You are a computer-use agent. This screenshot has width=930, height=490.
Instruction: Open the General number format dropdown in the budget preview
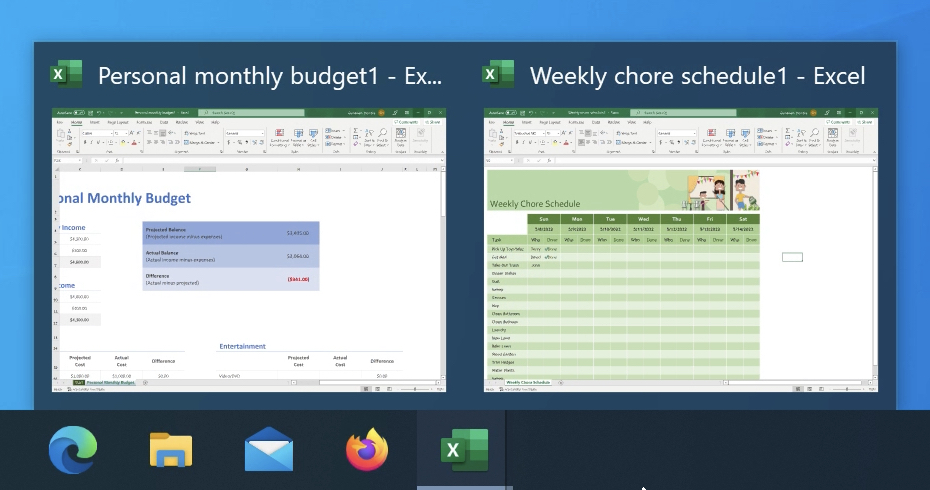[243, 132]
